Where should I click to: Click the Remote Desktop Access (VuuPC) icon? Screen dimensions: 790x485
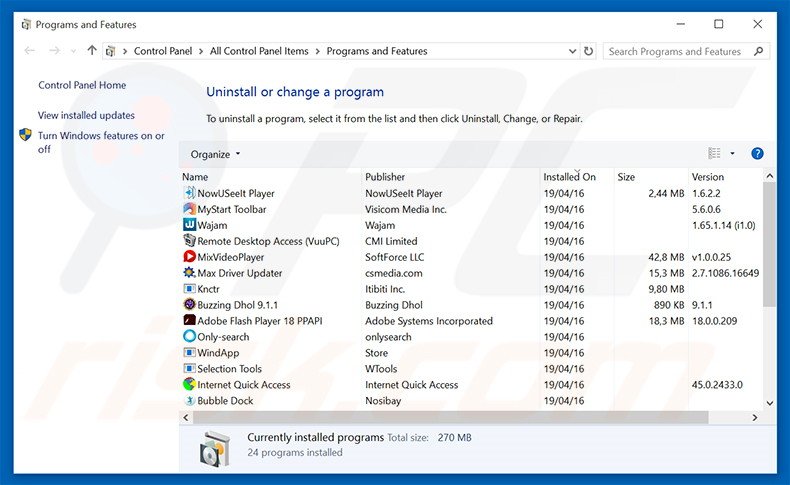(189, 241)
